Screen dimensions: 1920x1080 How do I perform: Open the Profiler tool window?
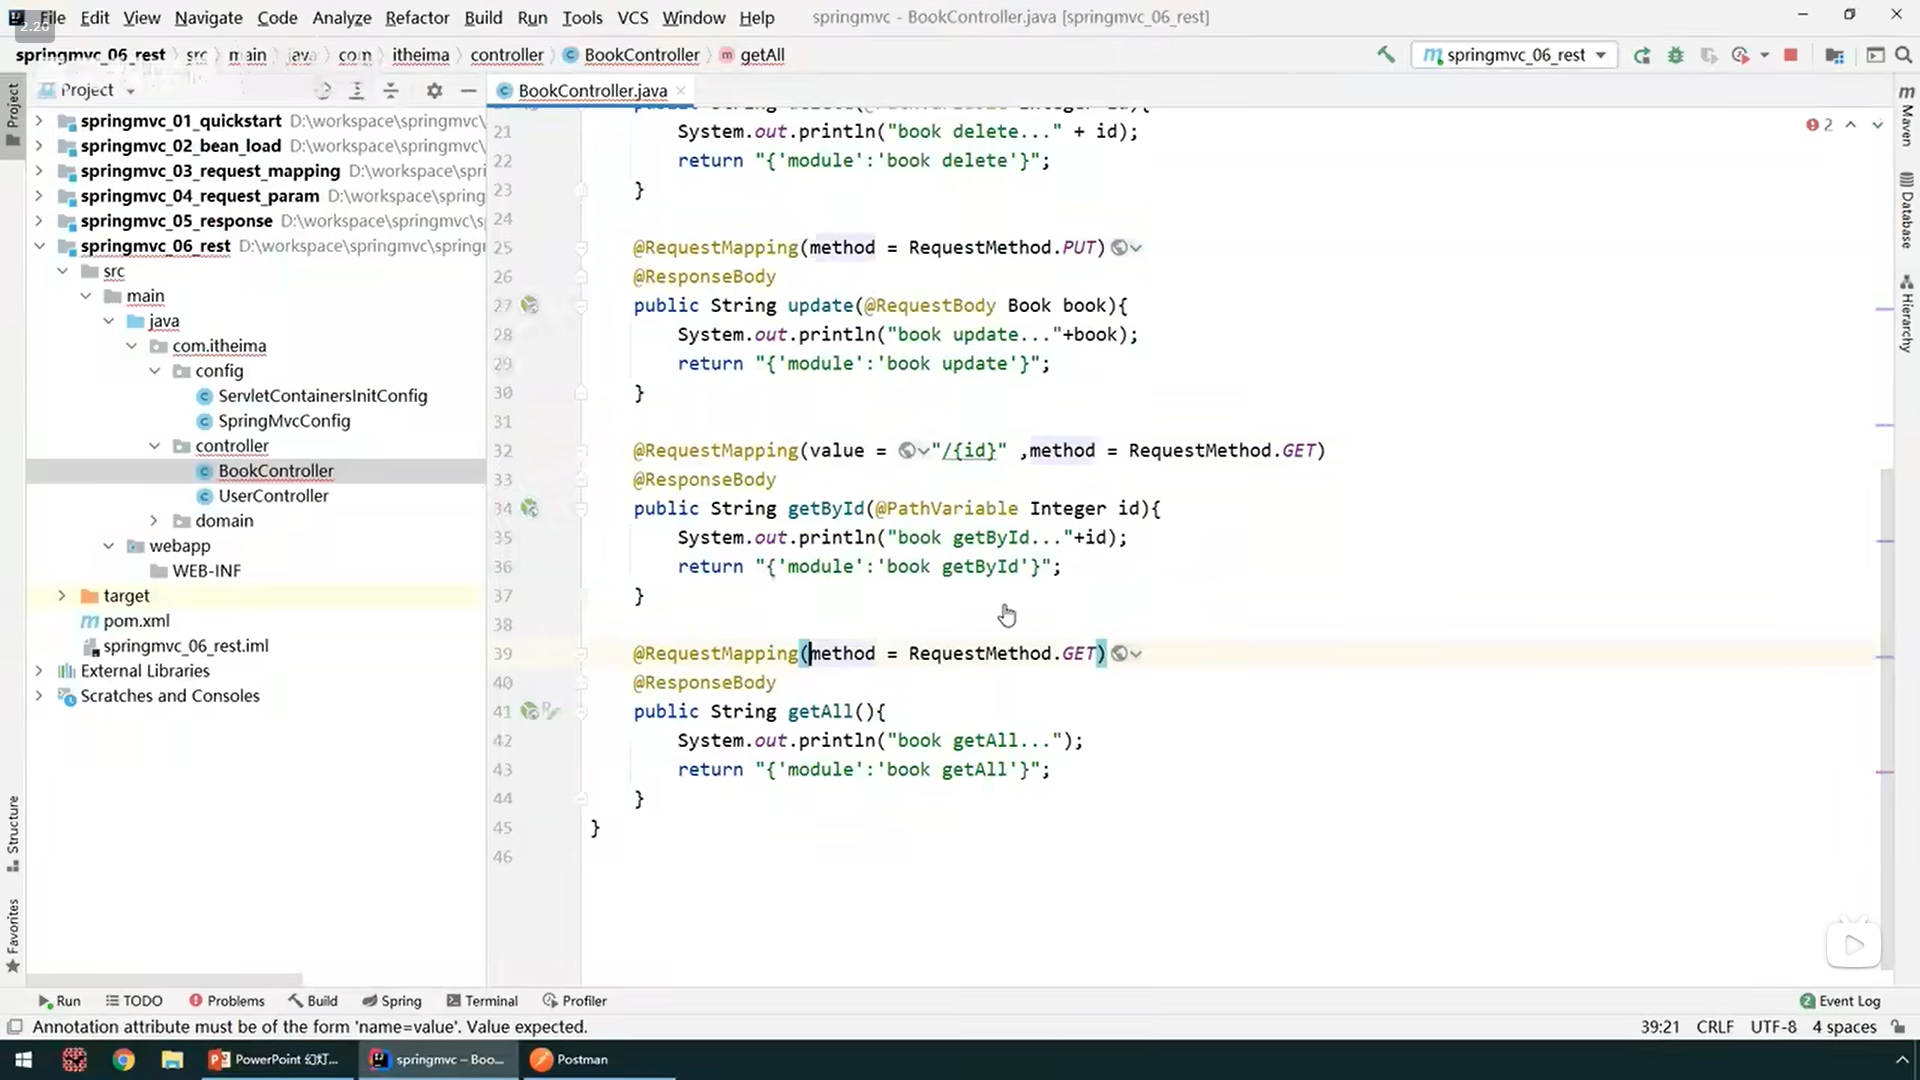tap(575, 1001)
